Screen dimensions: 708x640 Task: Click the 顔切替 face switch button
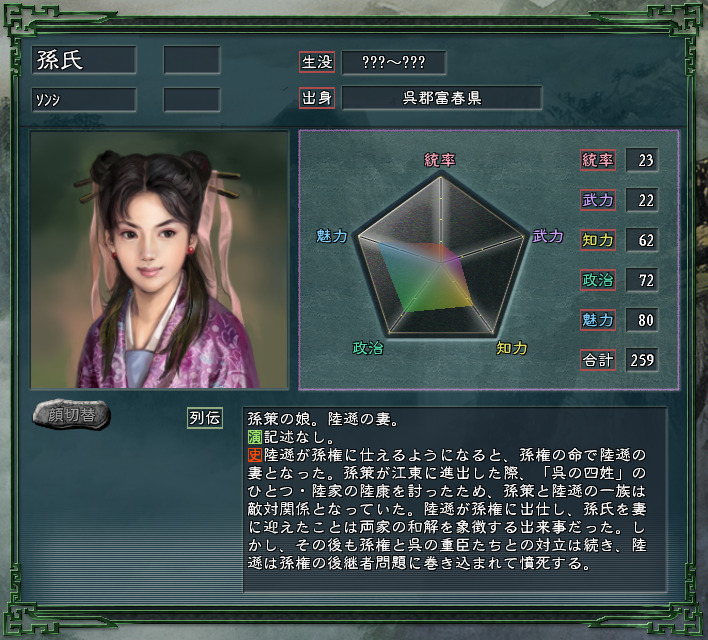(71, 414)
